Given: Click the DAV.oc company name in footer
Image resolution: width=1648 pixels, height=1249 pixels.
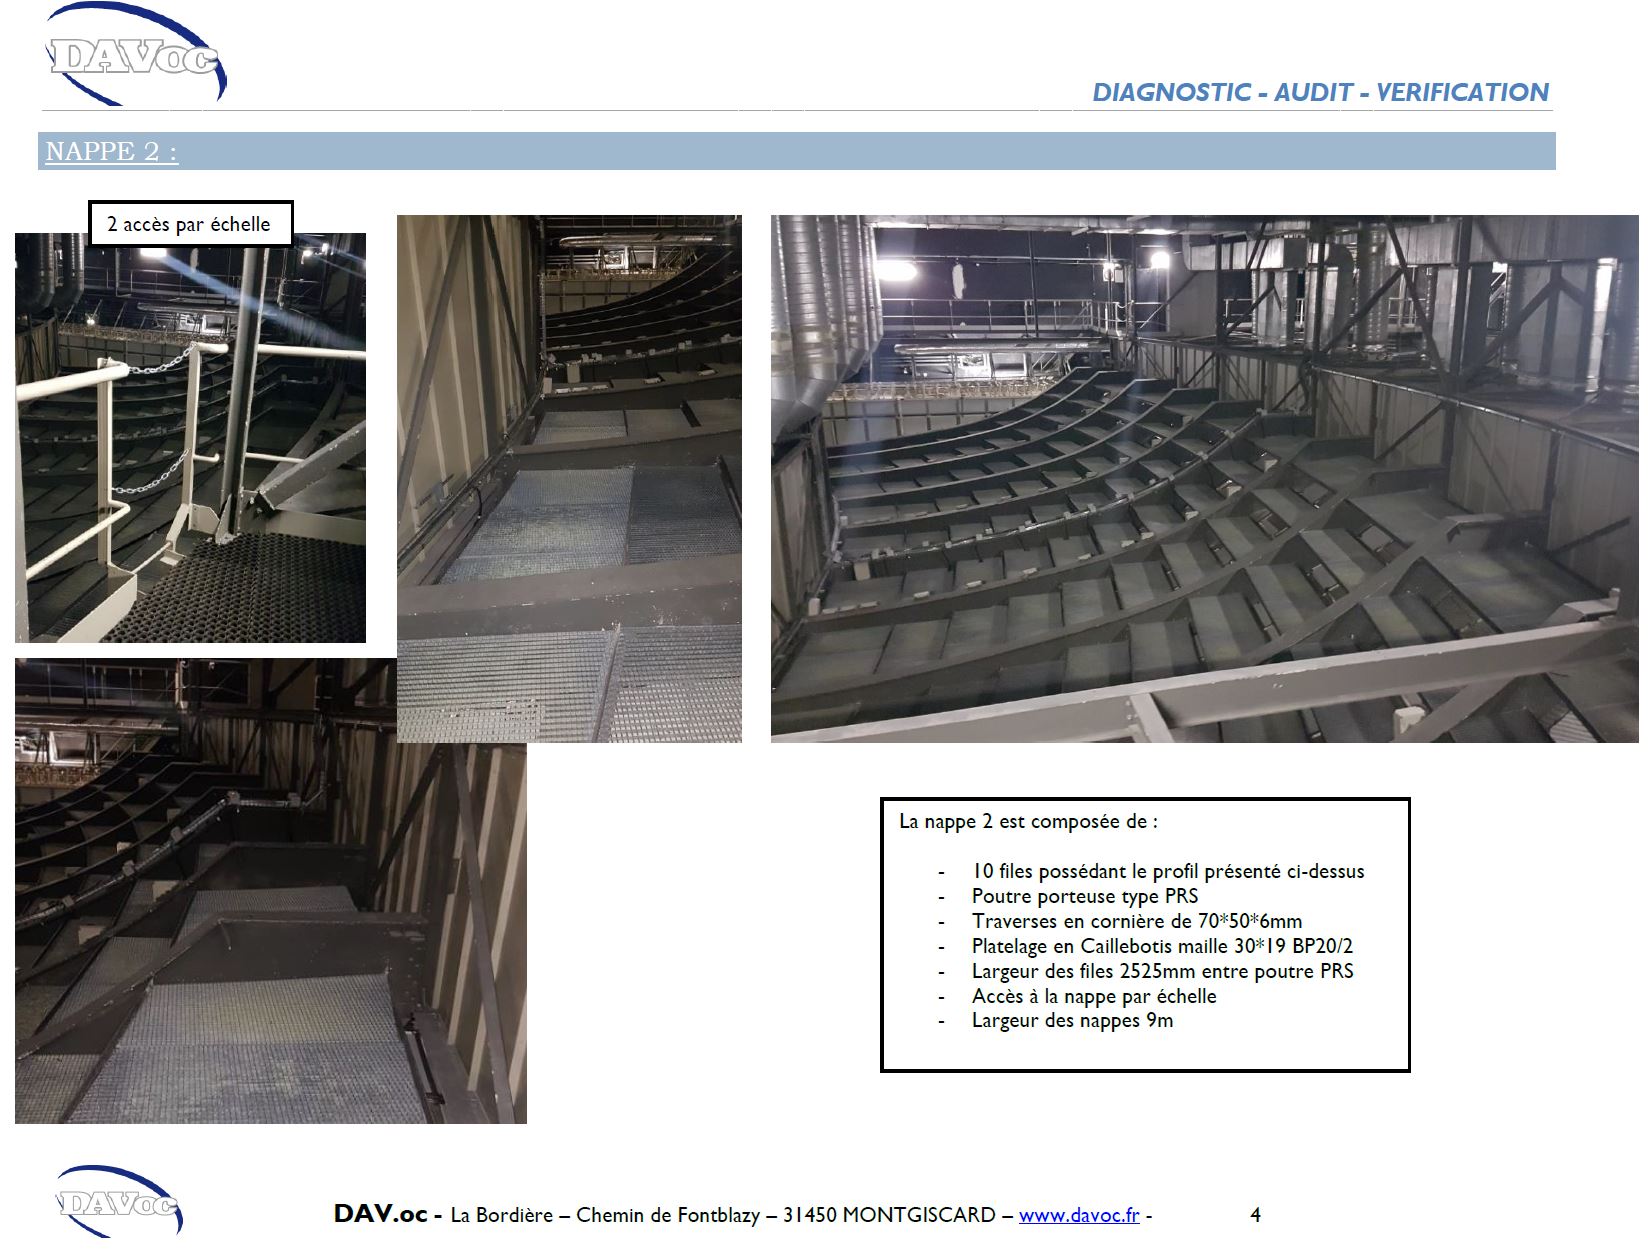Looking at the screenshot, I should point(381,1214).
